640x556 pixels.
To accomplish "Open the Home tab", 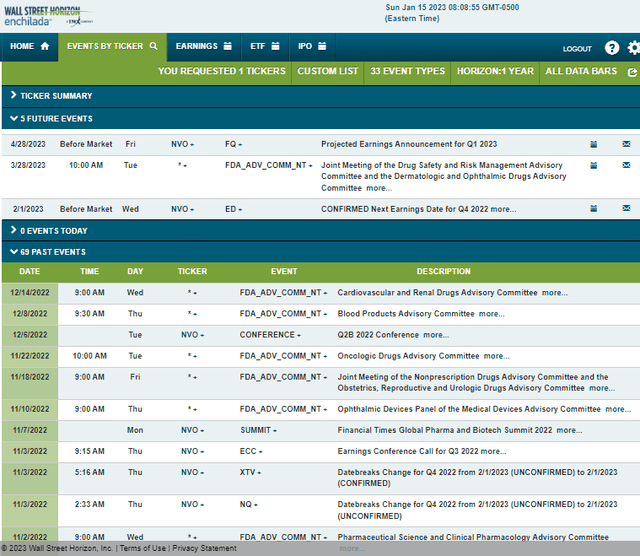I will [29, 47].
